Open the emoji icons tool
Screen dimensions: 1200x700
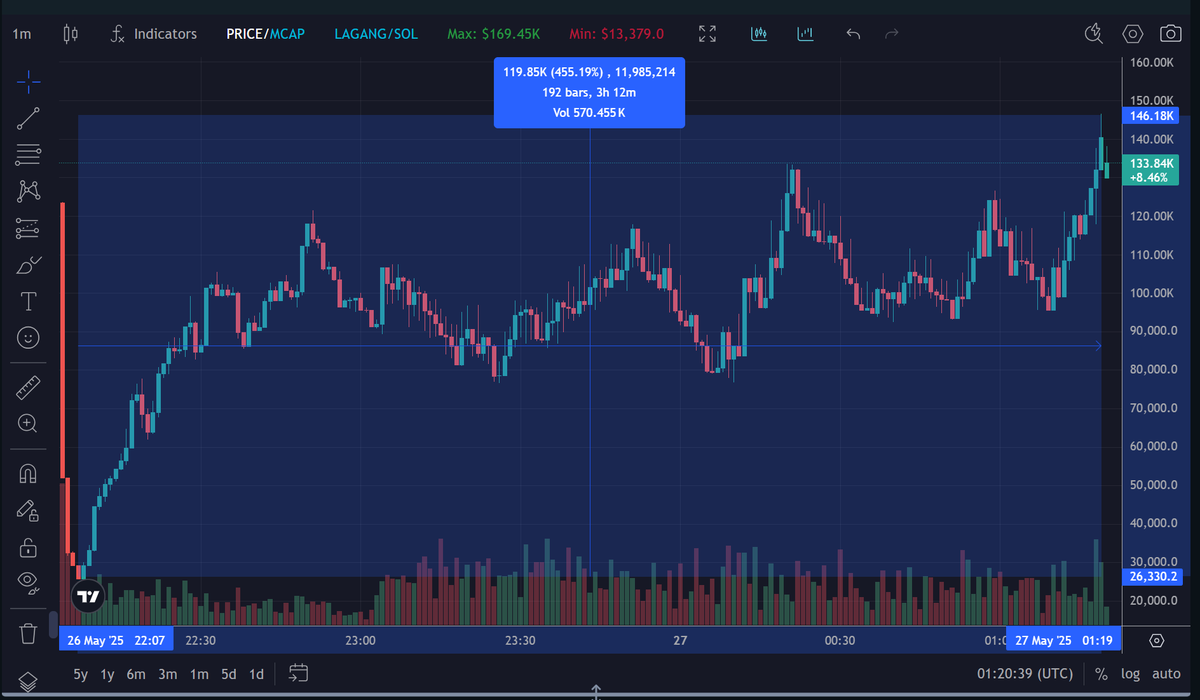click(x=28, y=338)
